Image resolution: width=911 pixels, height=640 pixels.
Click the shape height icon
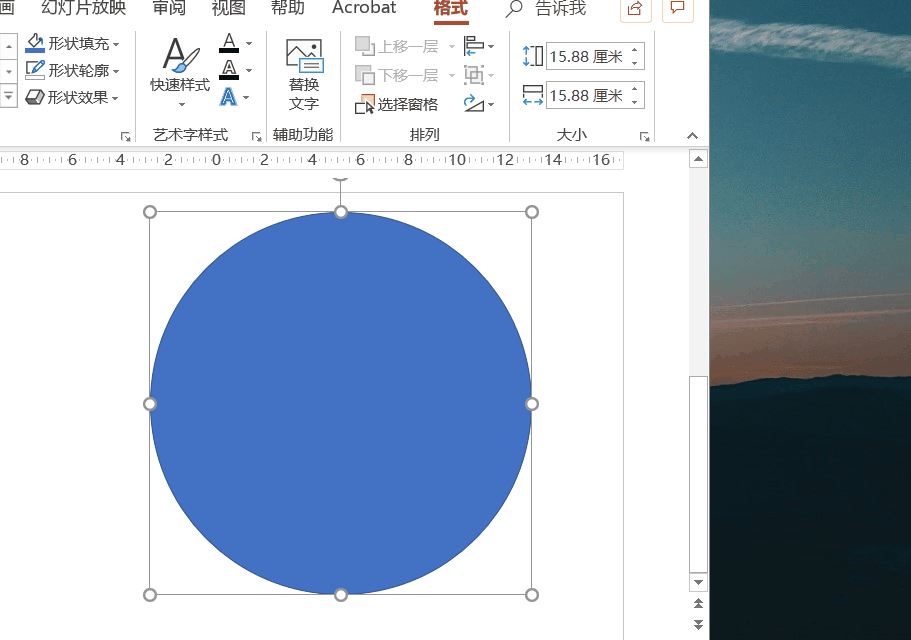point(533,56)
